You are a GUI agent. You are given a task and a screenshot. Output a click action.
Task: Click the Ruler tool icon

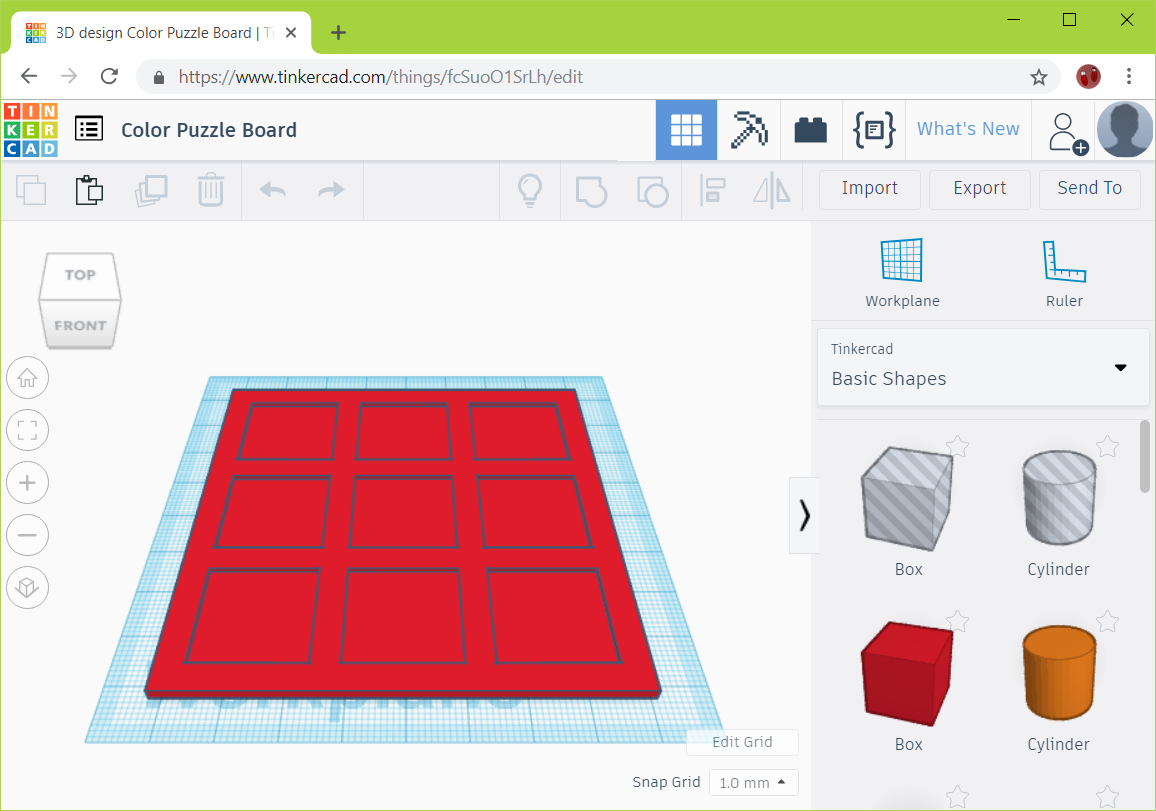coord(1063,259)
